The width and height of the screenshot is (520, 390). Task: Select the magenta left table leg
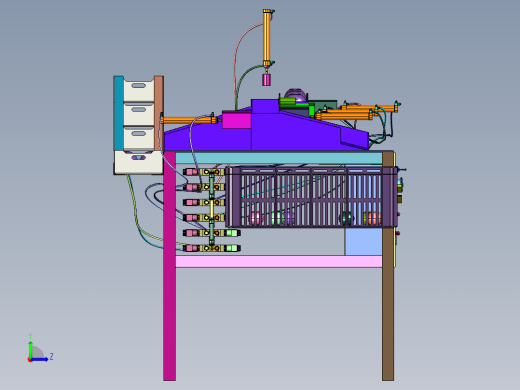[169, 266]
